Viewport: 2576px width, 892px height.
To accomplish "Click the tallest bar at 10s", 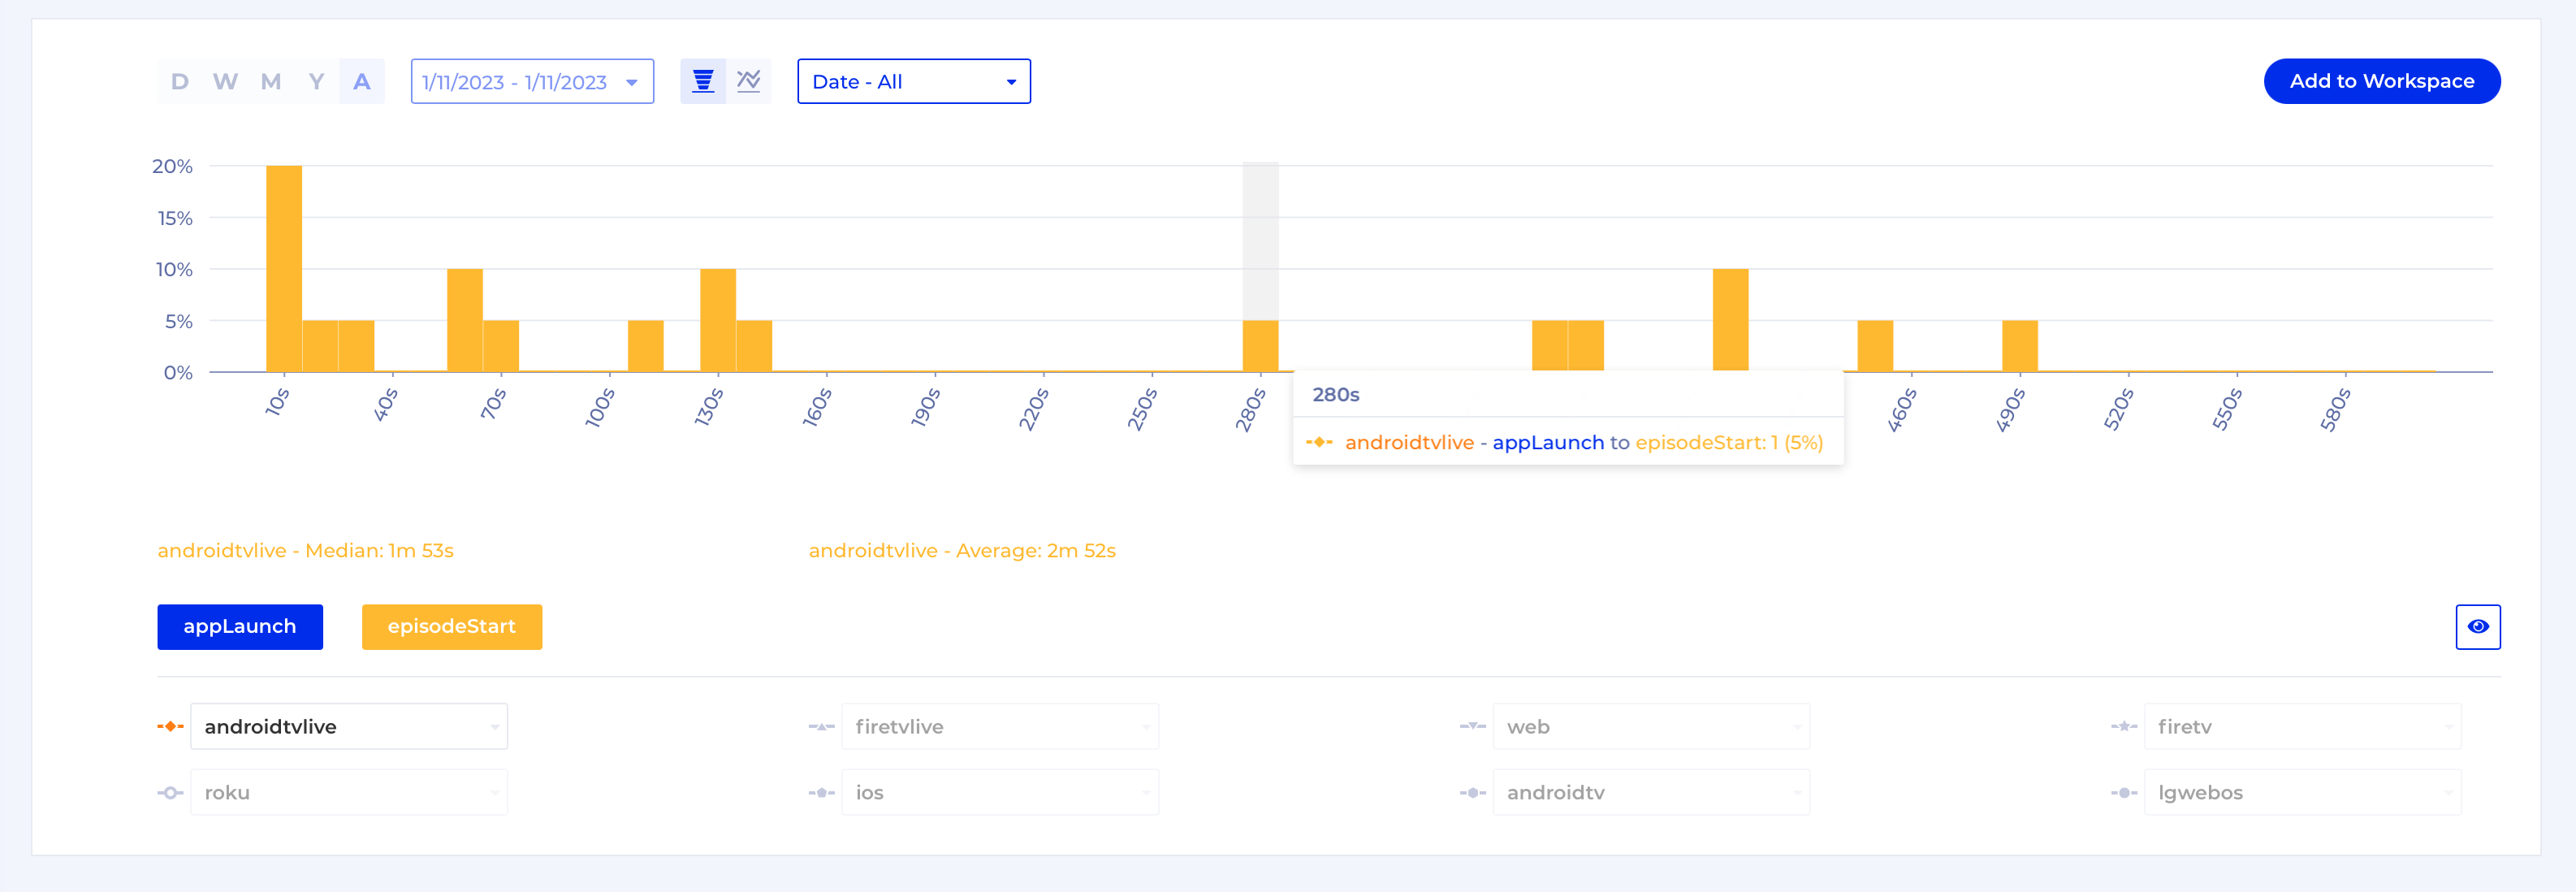I will click(x=284, y=268).
